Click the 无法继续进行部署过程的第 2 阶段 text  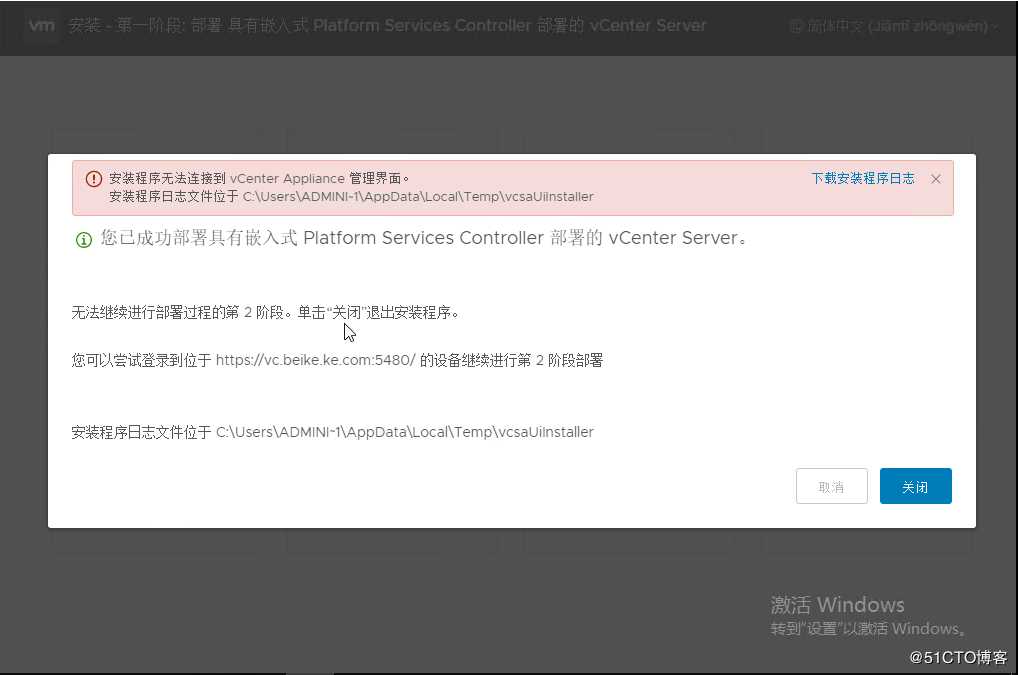[x=265, y=312]
